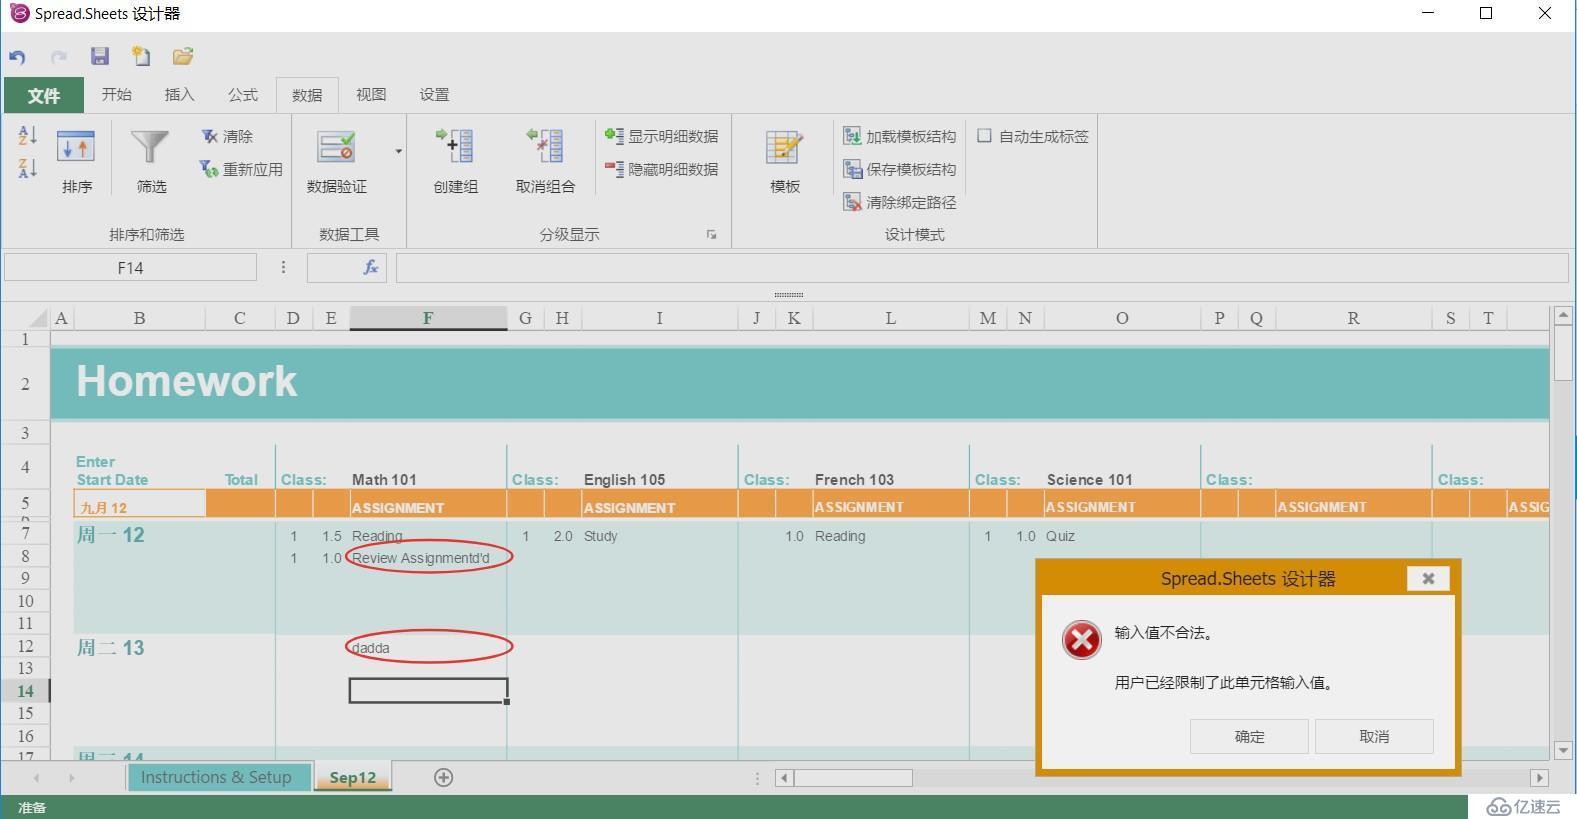Viewport: 1577px width, 819px height.
Task: Click the horizontal scrollbar thumb
Action: [x=853, y=777]
